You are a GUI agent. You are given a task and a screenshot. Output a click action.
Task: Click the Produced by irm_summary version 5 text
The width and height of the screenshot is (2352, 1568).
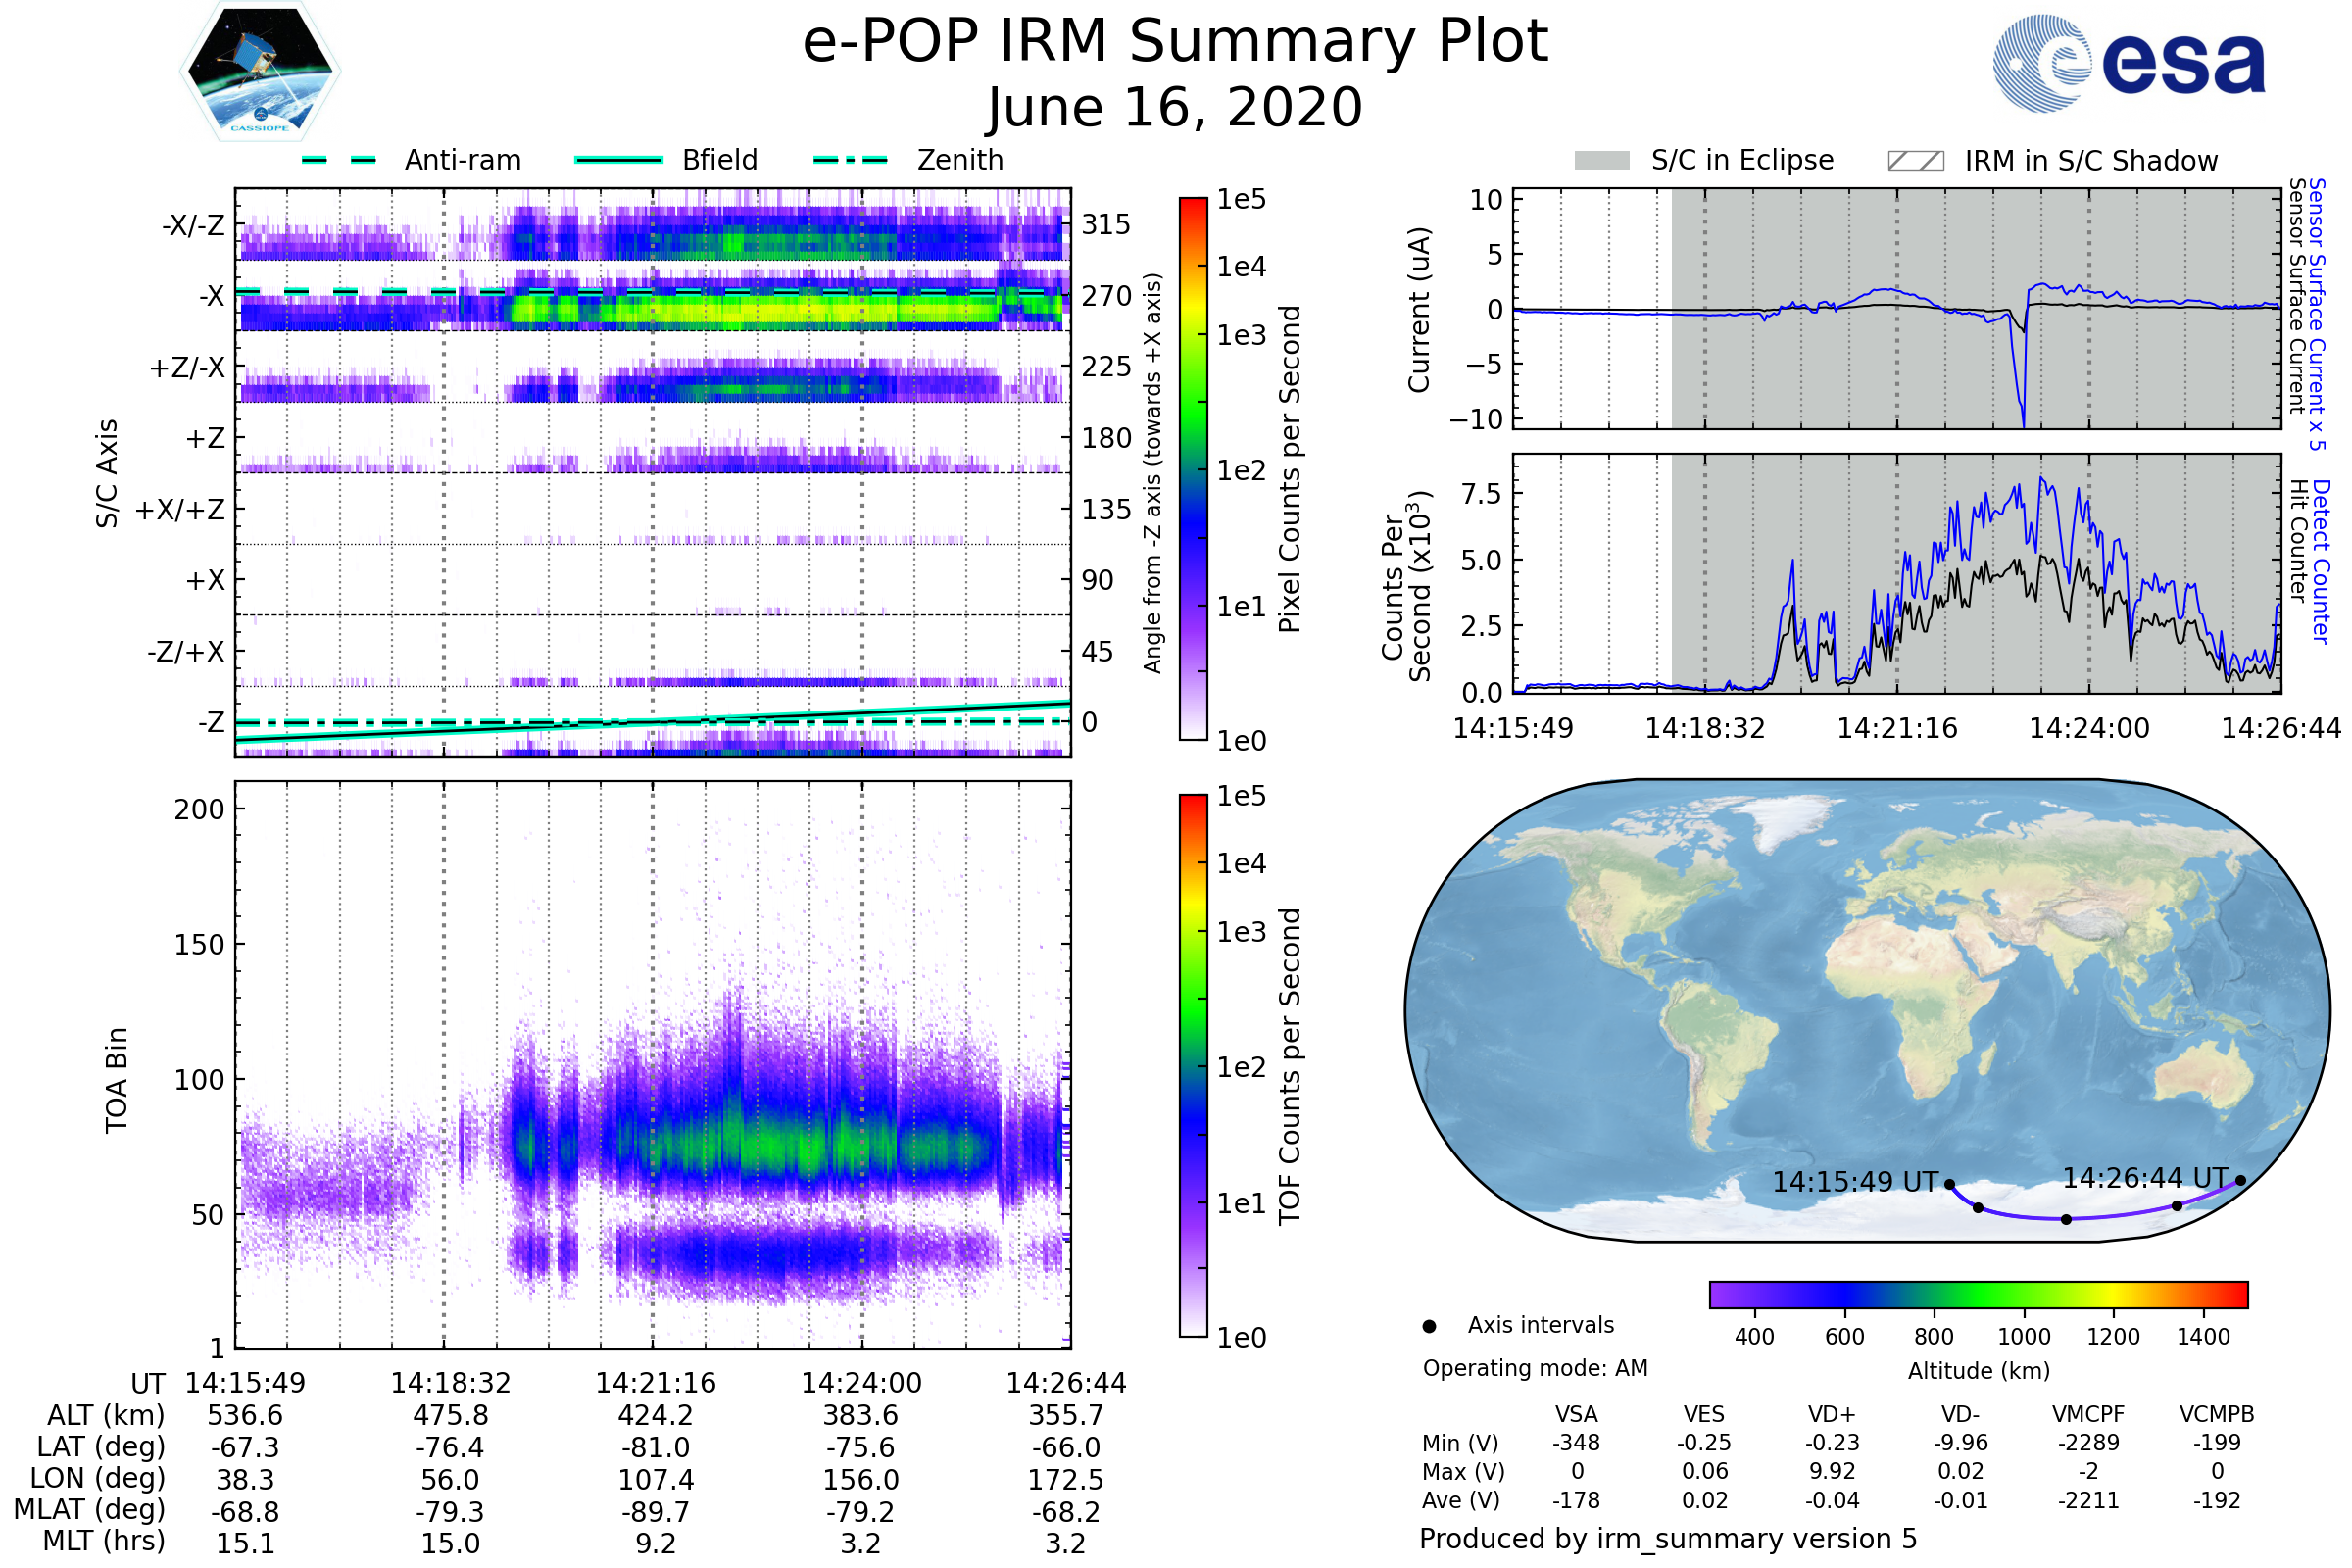click(1667, 1539)
